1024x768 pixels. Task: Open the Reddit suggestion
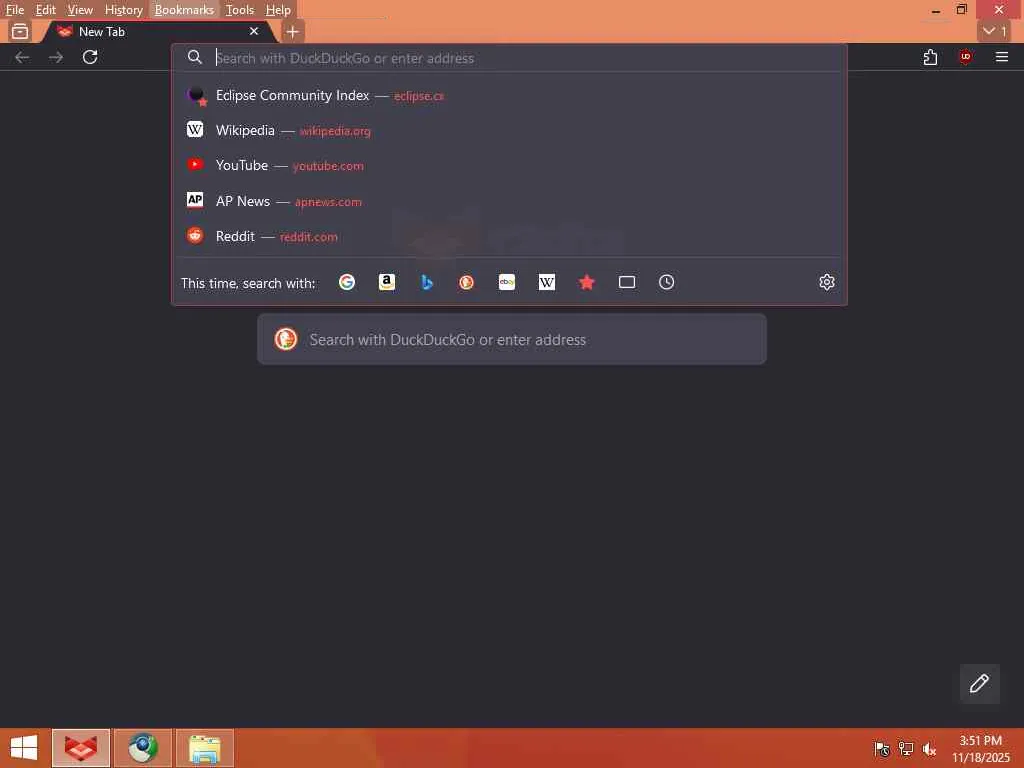[509, 236]
